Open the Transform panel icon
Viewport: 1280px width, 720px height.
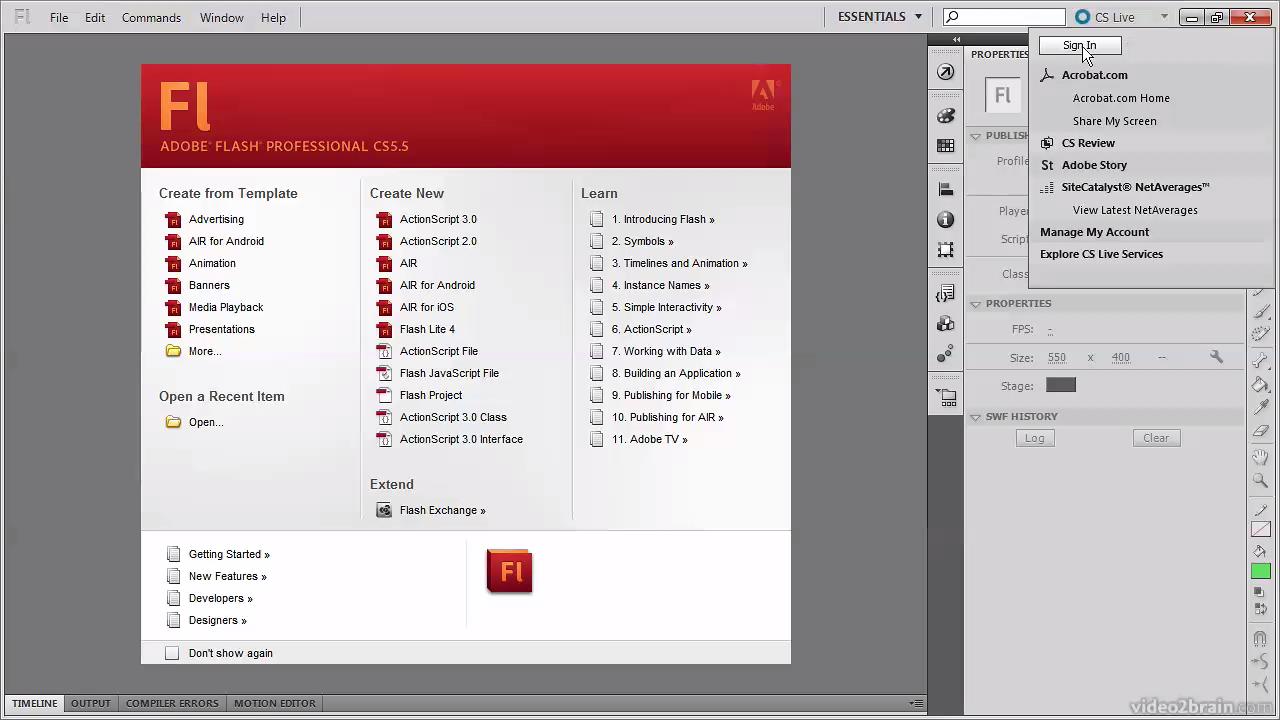946,250
